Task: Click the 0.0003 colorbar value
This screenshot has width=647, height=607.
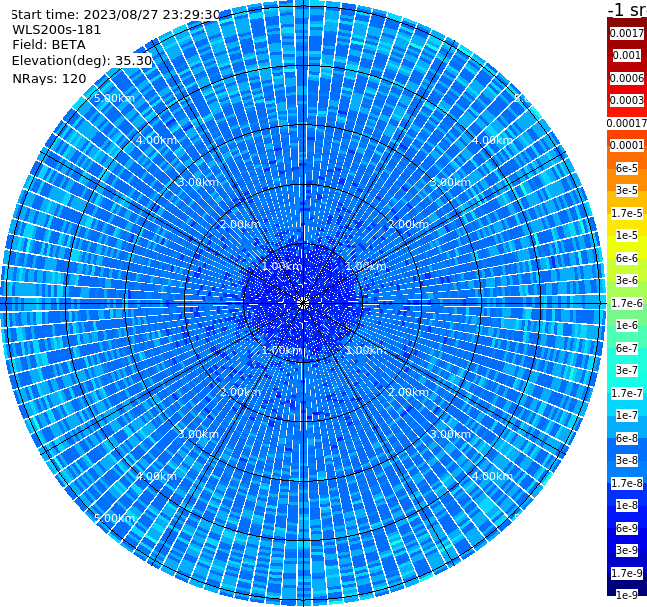Action: pyautogui.click(x=627, y=100)
